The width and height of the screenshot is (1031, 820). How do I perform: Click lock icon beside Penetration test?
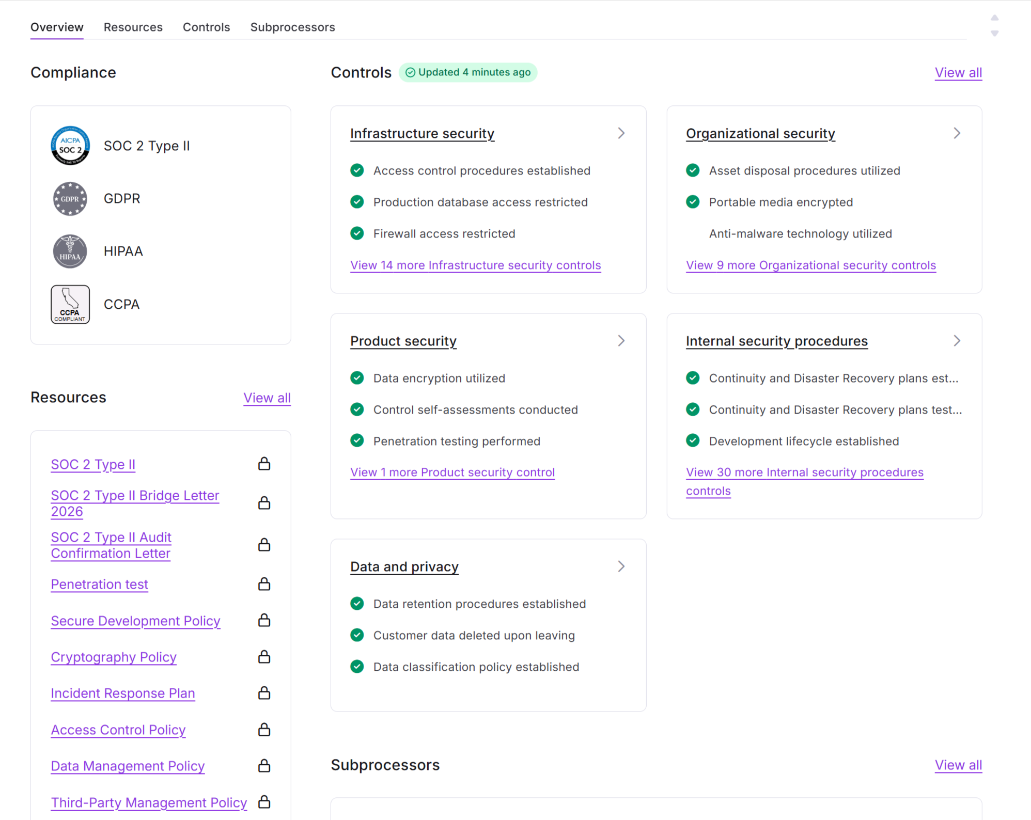pyautogui.click(x=264, y=584)
